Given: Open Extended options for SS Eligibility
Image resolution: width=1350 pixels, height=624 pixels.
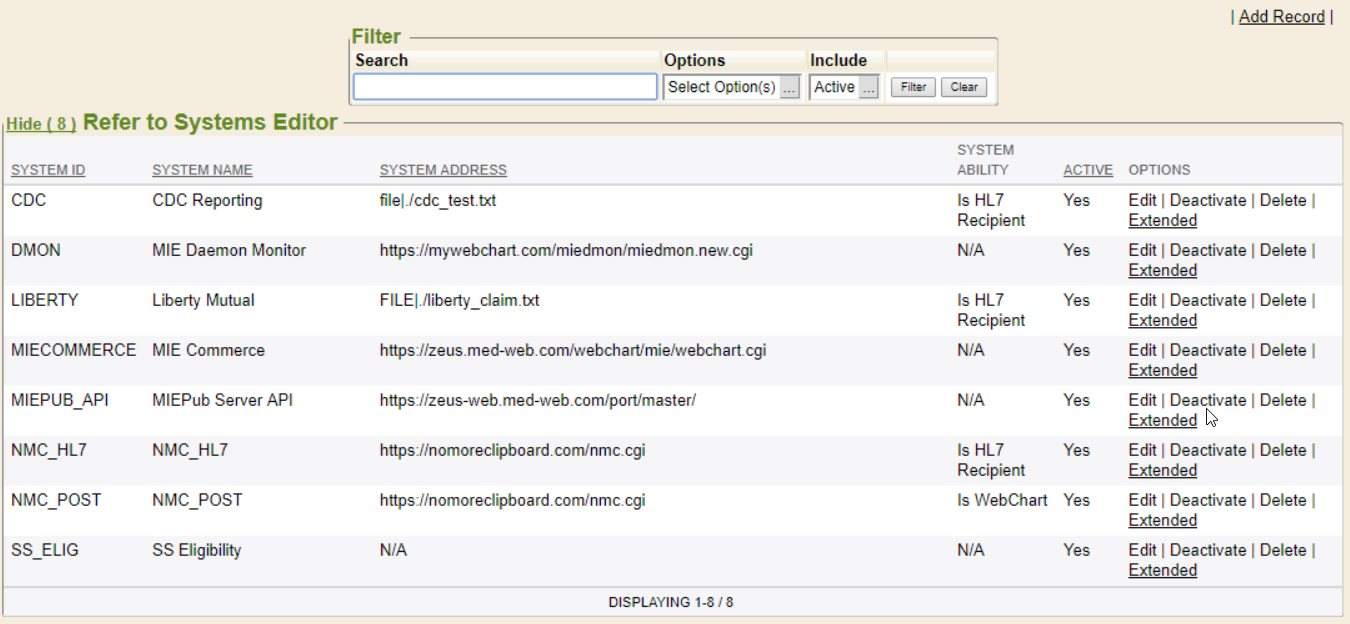Looking at the screenshot, I should 1162,570.
